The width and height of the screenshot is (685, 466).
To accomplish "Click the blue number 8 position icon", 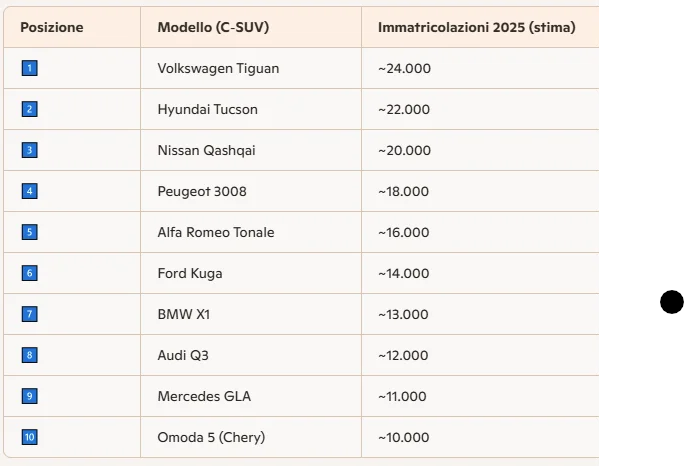I will point(29,355).
